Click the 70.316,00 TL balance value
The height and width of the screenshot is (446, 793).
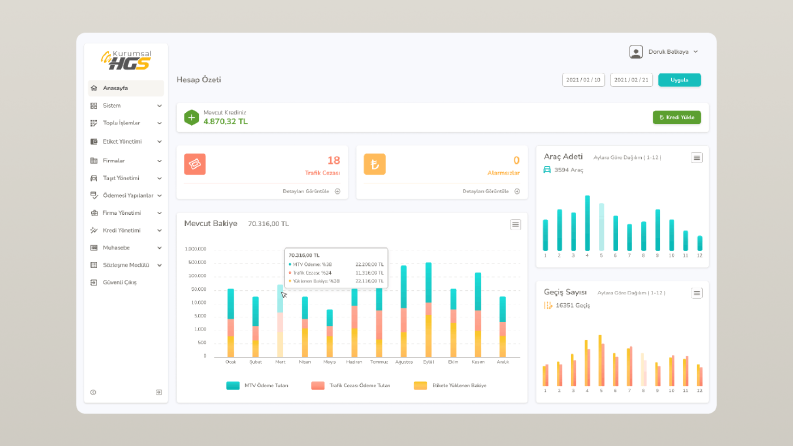268,224
